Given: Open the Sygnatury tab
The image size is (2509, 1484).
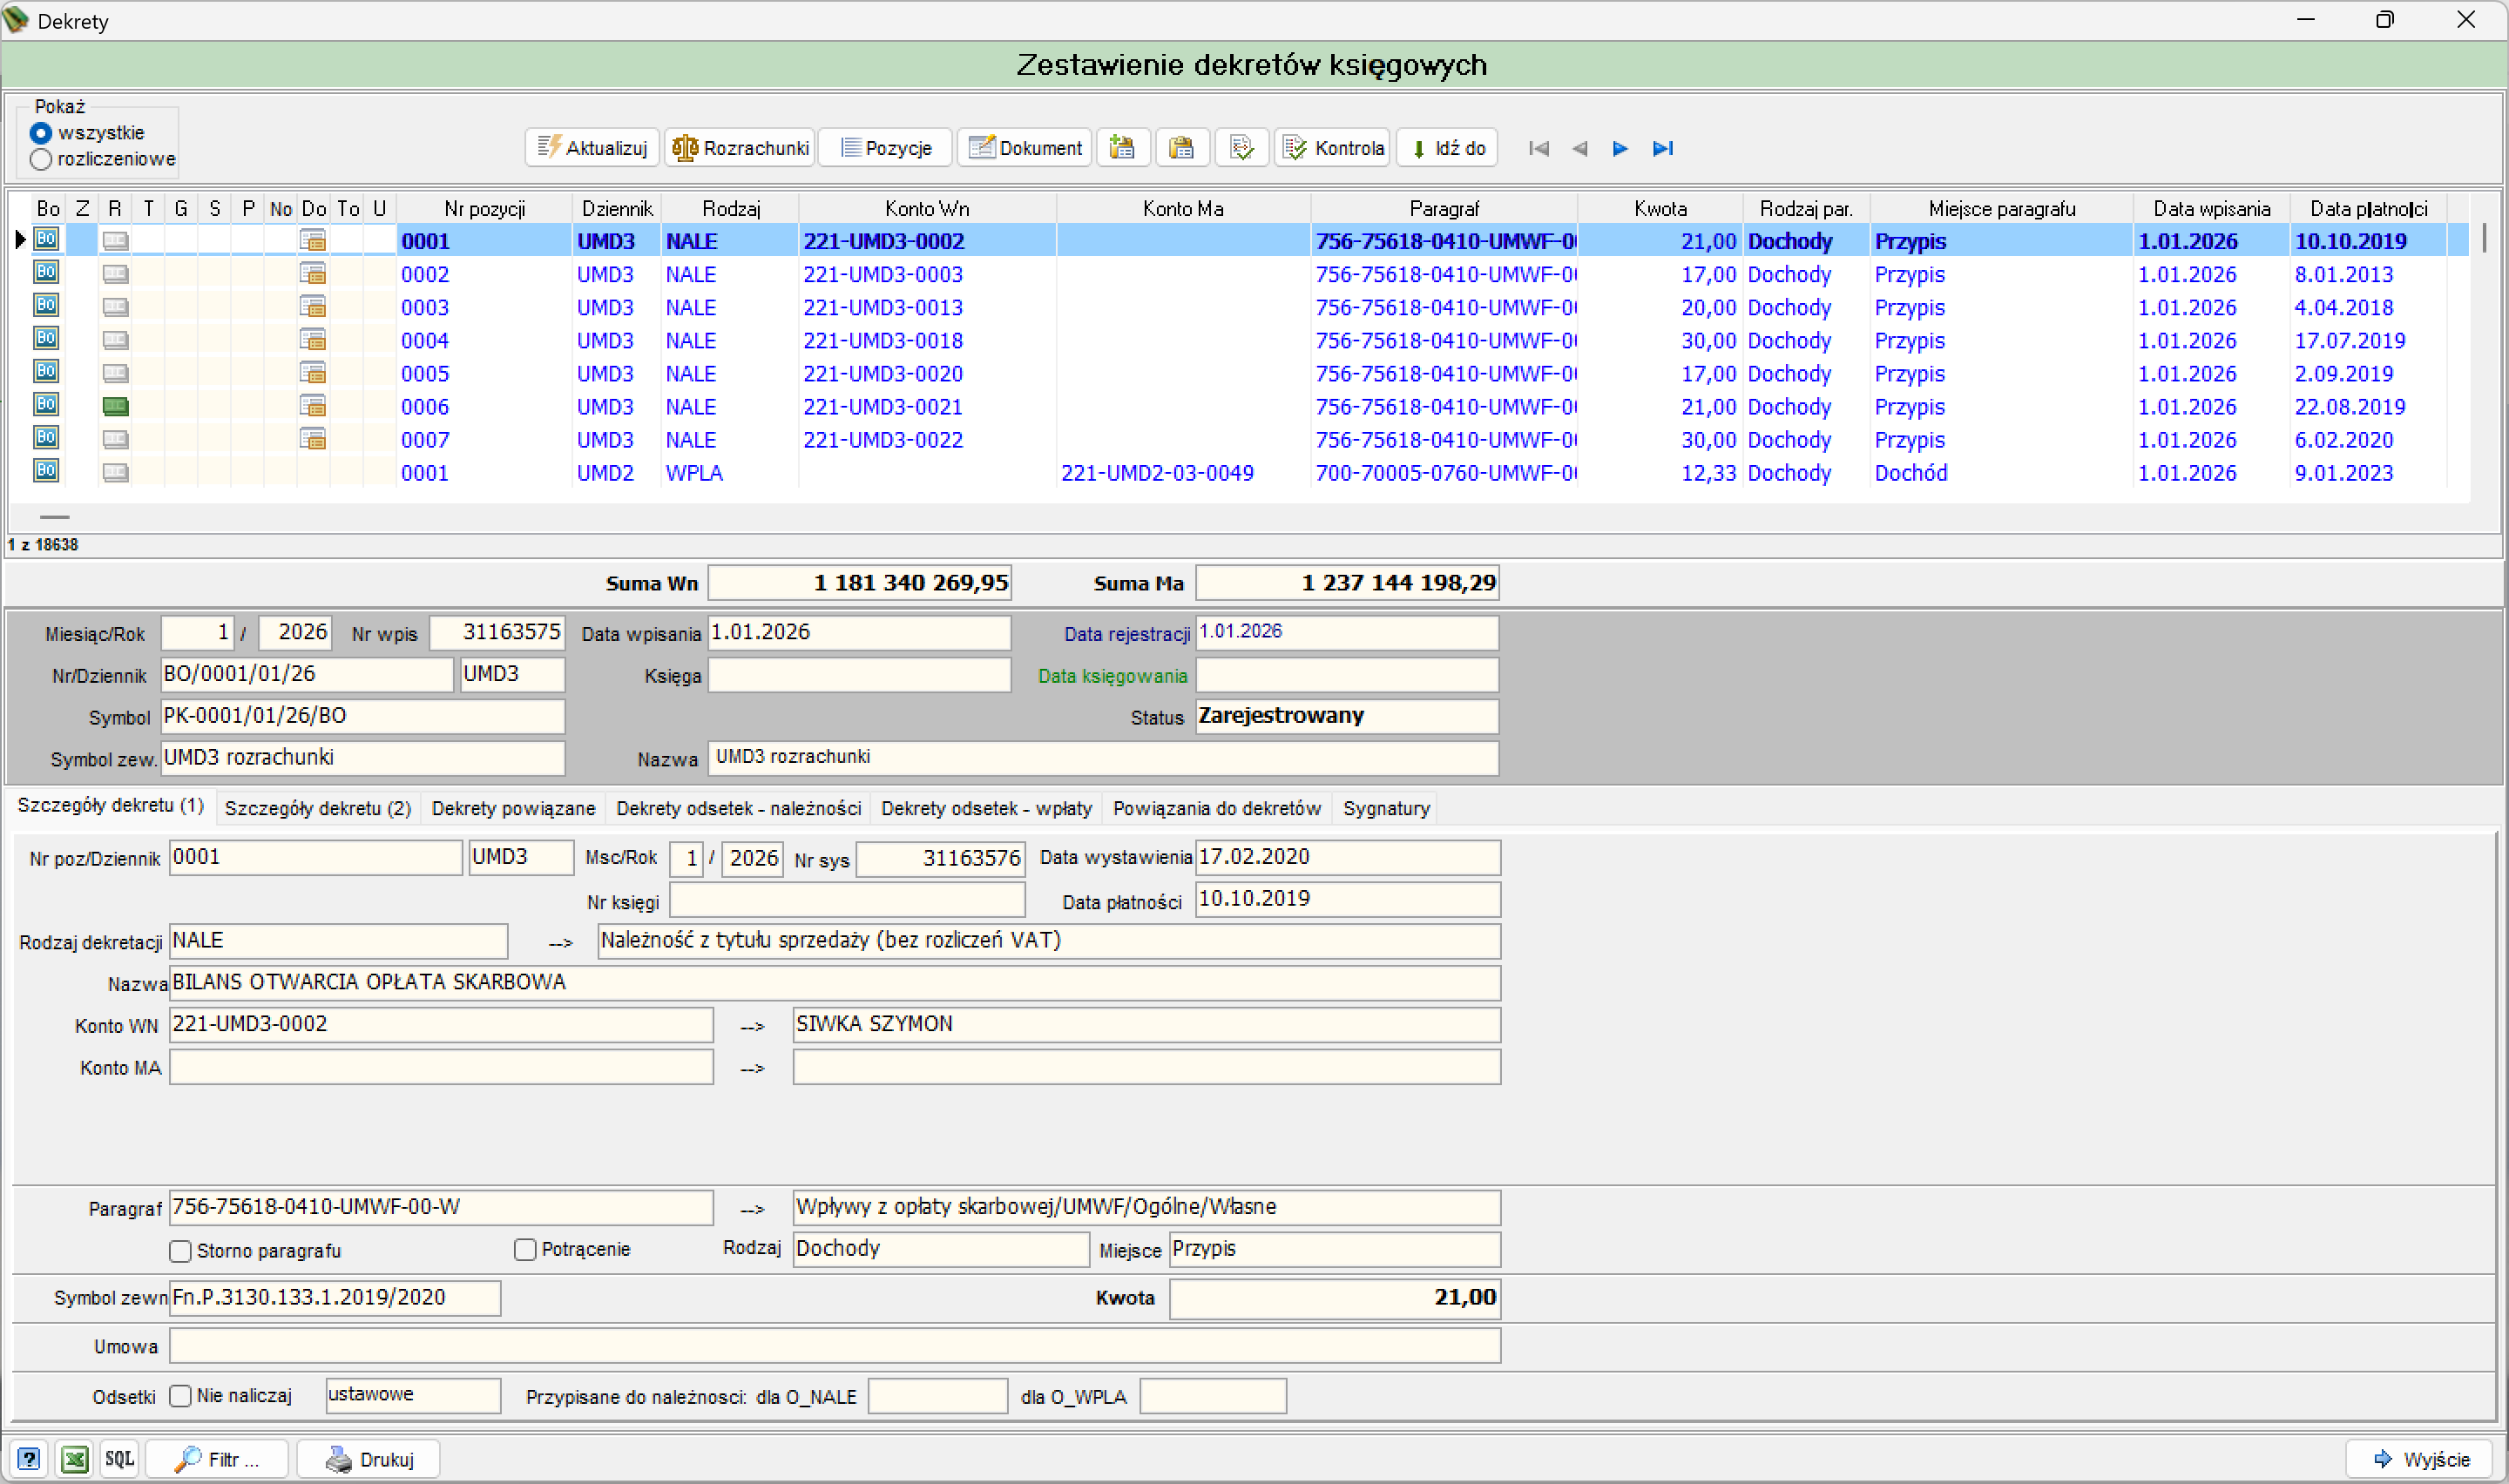Looking at the screenshot, I should pos(1386,808).
